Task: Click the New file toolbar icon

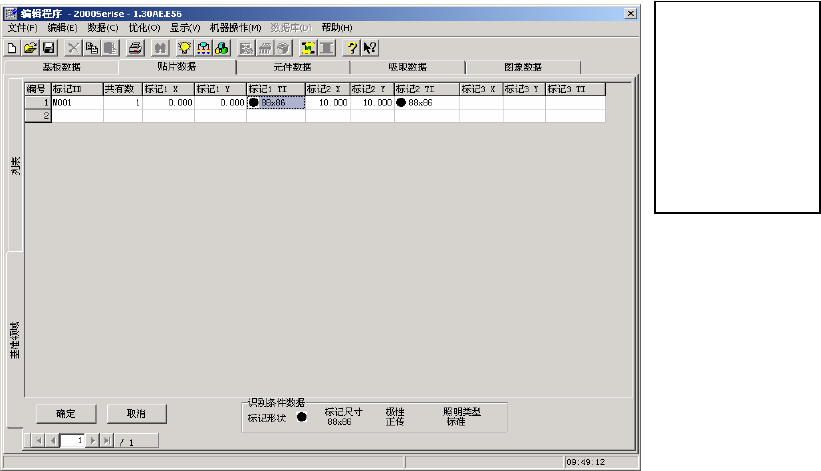Action: click(x=12, y=47)
